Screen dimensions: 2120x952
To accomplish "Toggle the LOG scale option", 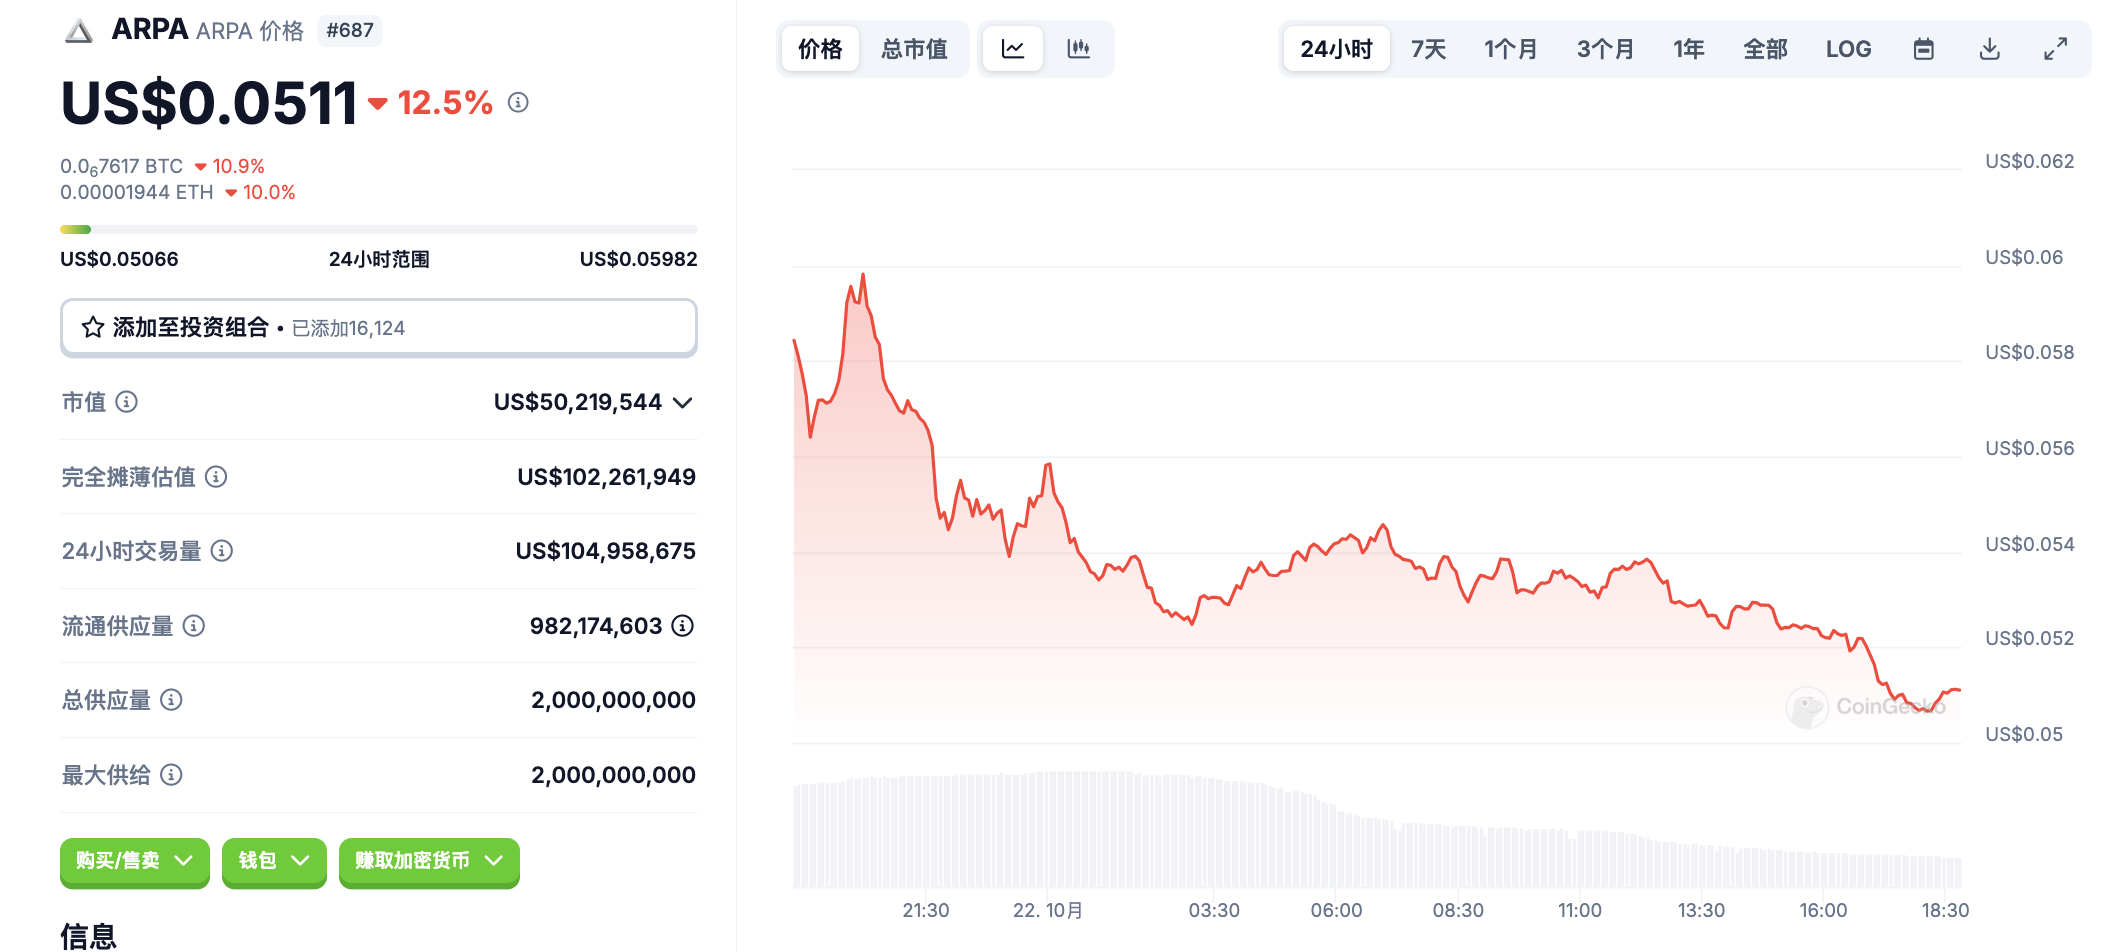I will click(1848, 49).
